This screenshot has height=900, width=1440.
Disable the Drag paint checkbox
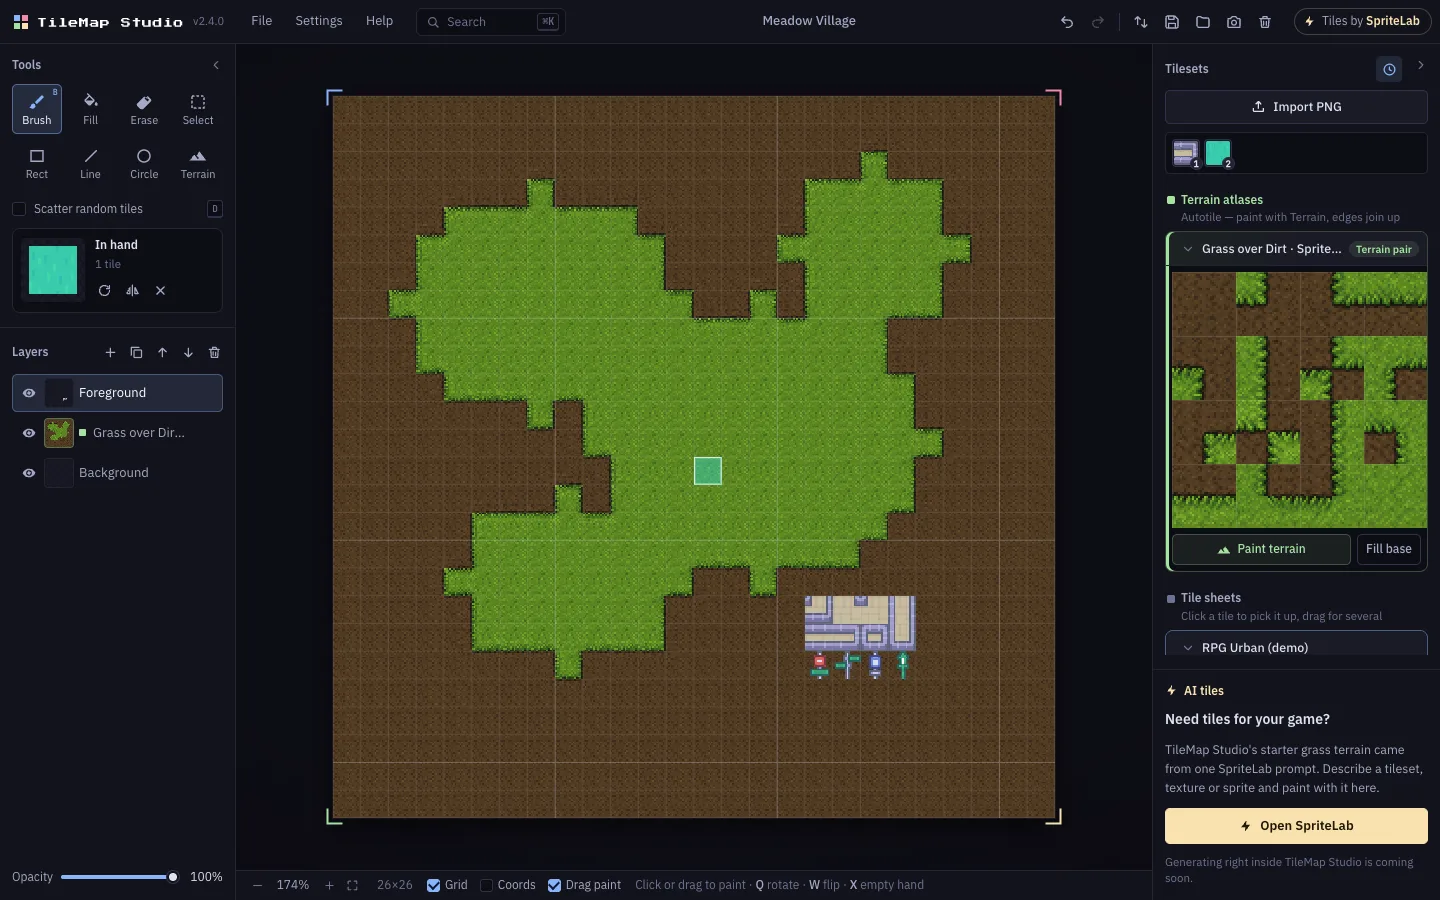click(554, 885)
